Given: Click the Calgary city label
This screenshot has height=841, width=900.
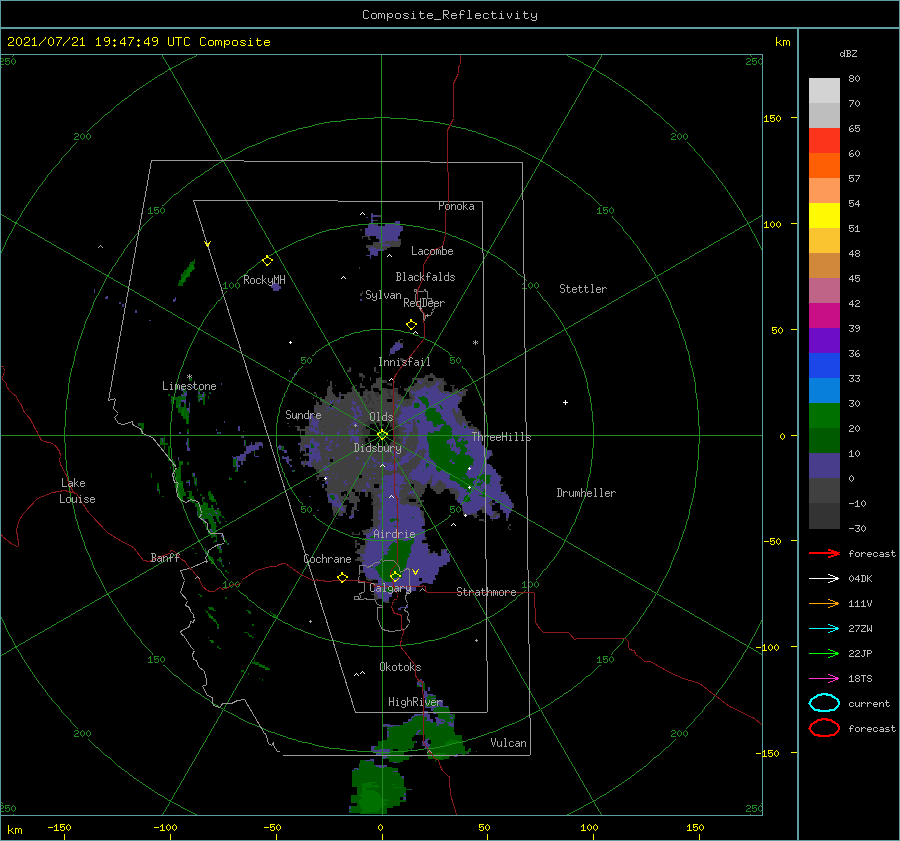Looking at the screenshot, I should pos(390,588).
